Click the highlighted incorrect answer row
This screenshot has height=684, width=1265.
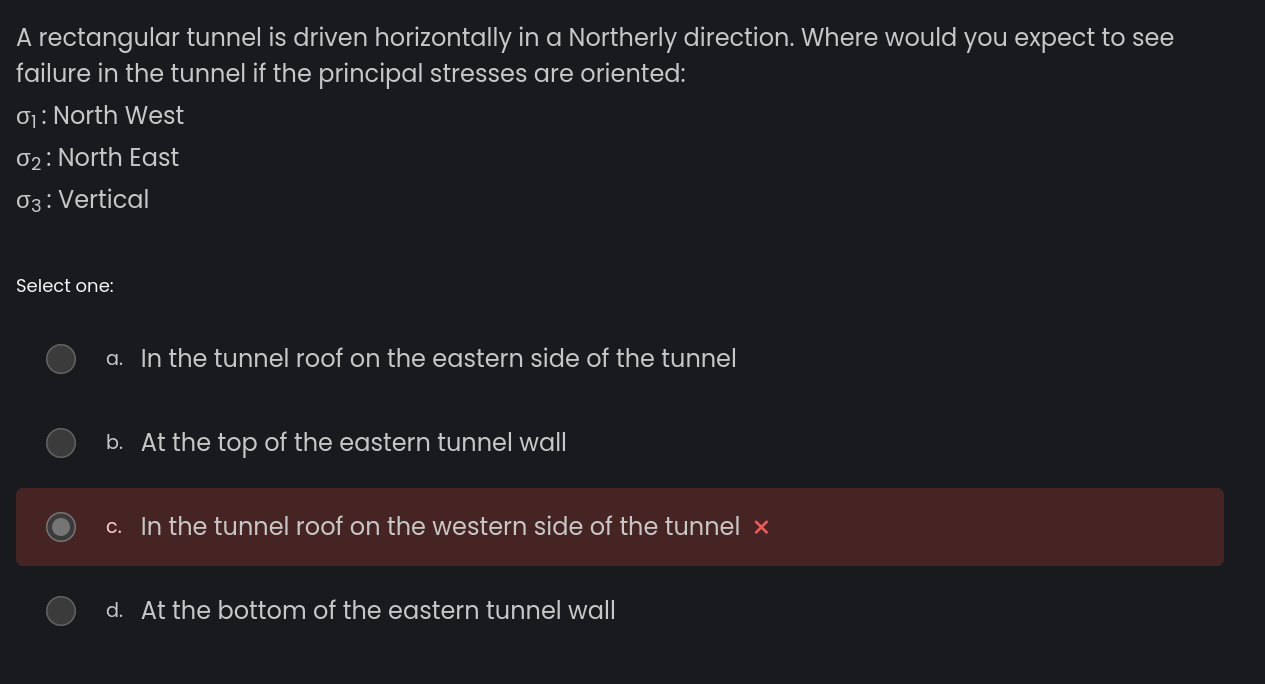click(620, 527)
